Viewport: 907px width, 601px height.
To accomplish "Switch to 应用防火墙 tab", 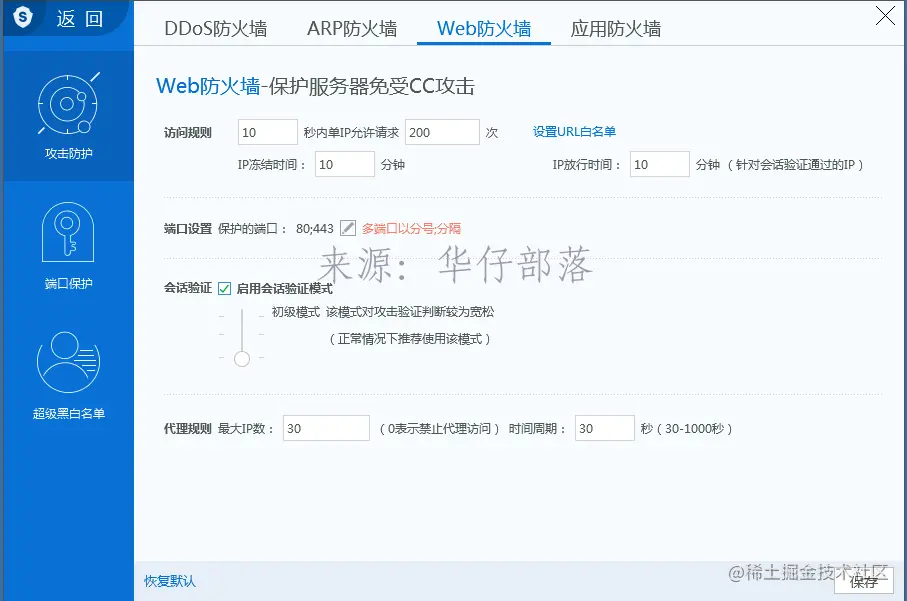I will coord(615,28).
